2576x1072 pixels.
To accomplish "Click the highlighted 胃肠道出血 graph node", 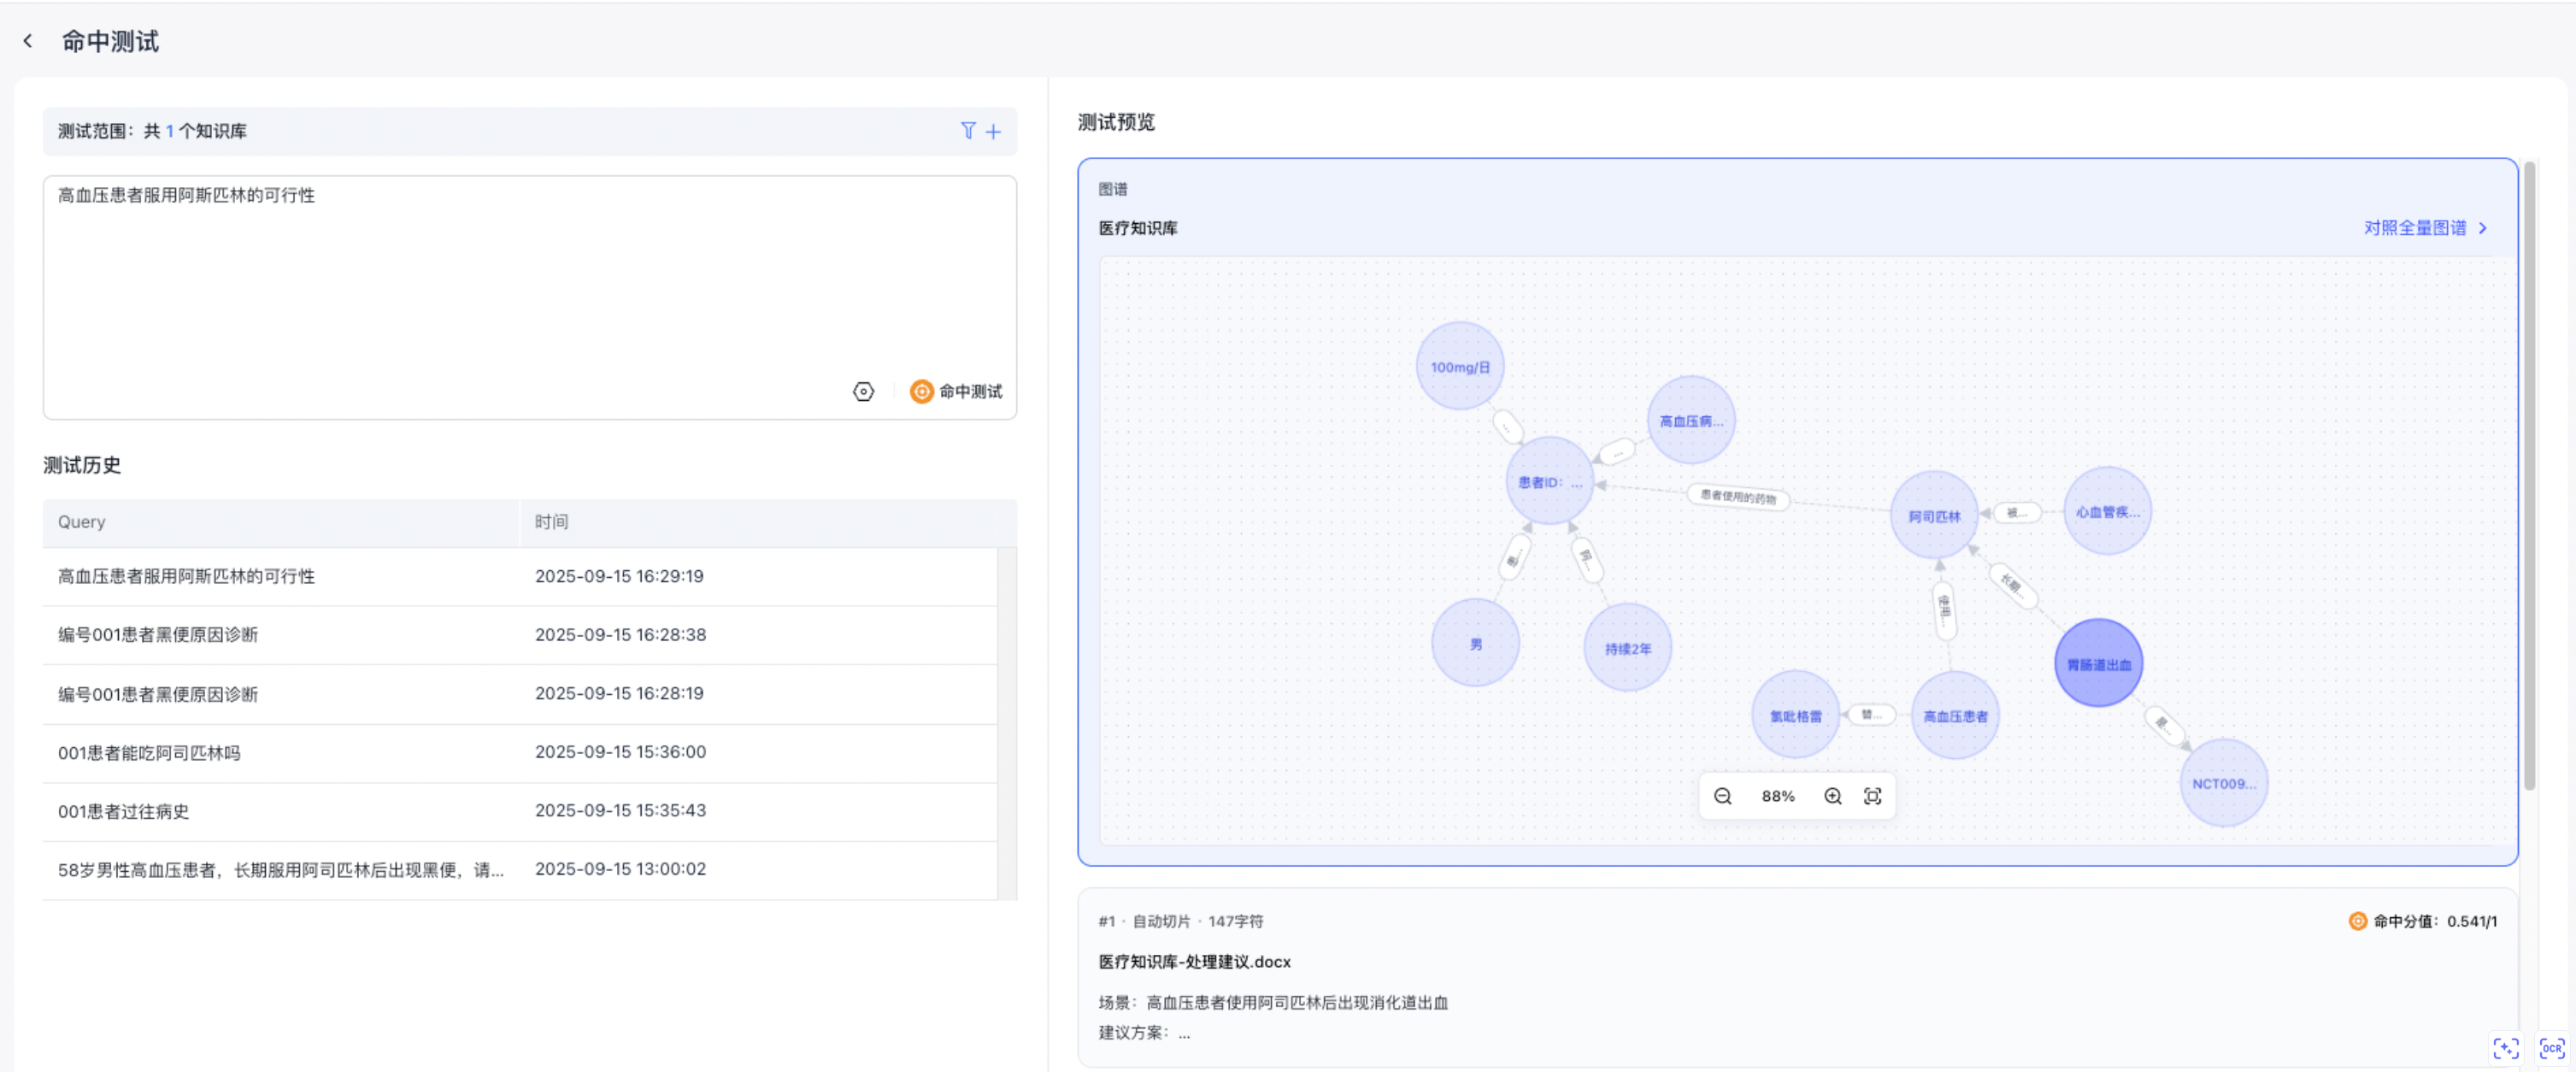I will [x=2097, y=663].
